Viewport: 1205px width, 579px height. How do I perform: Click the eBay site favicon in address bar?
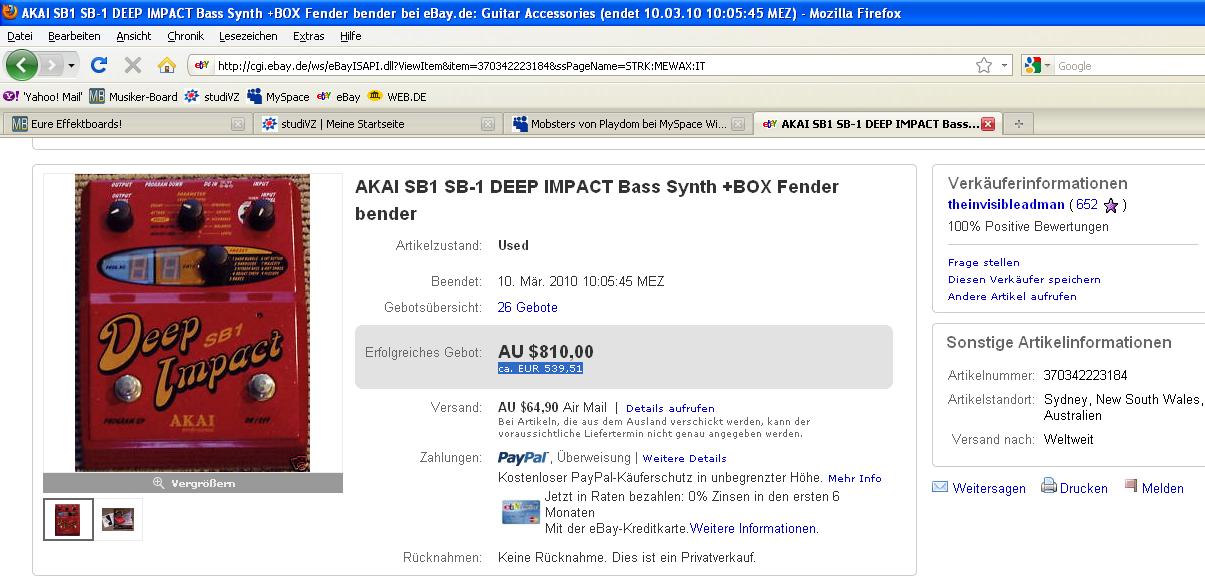201,66
